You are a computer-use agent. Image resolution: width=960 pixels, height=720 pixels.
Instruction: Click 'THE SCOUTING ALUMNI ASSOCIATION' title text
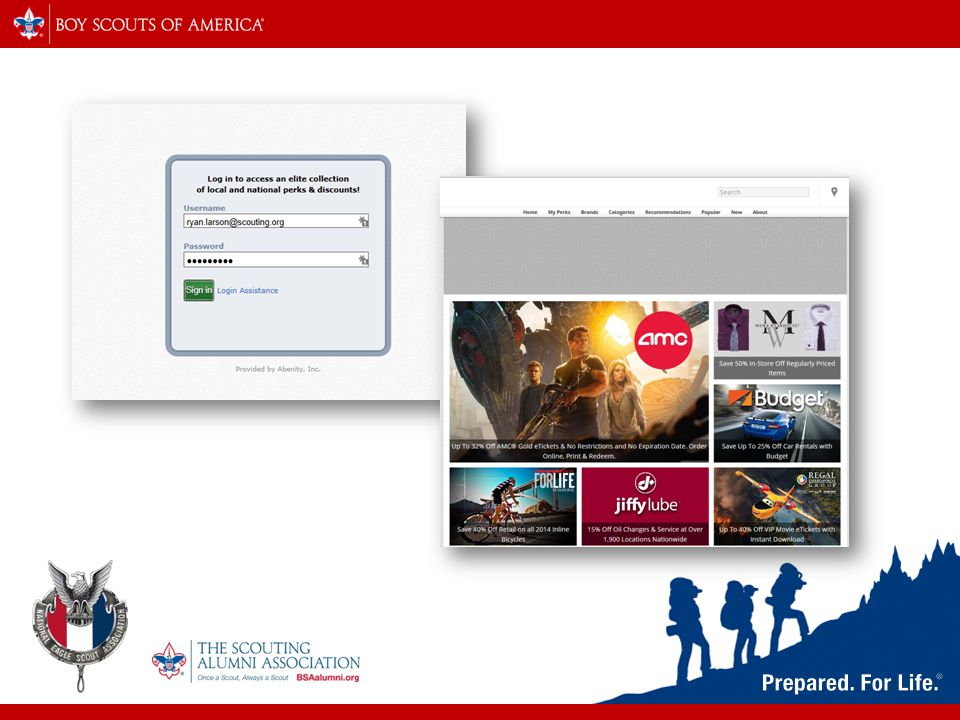pos(279,655)
